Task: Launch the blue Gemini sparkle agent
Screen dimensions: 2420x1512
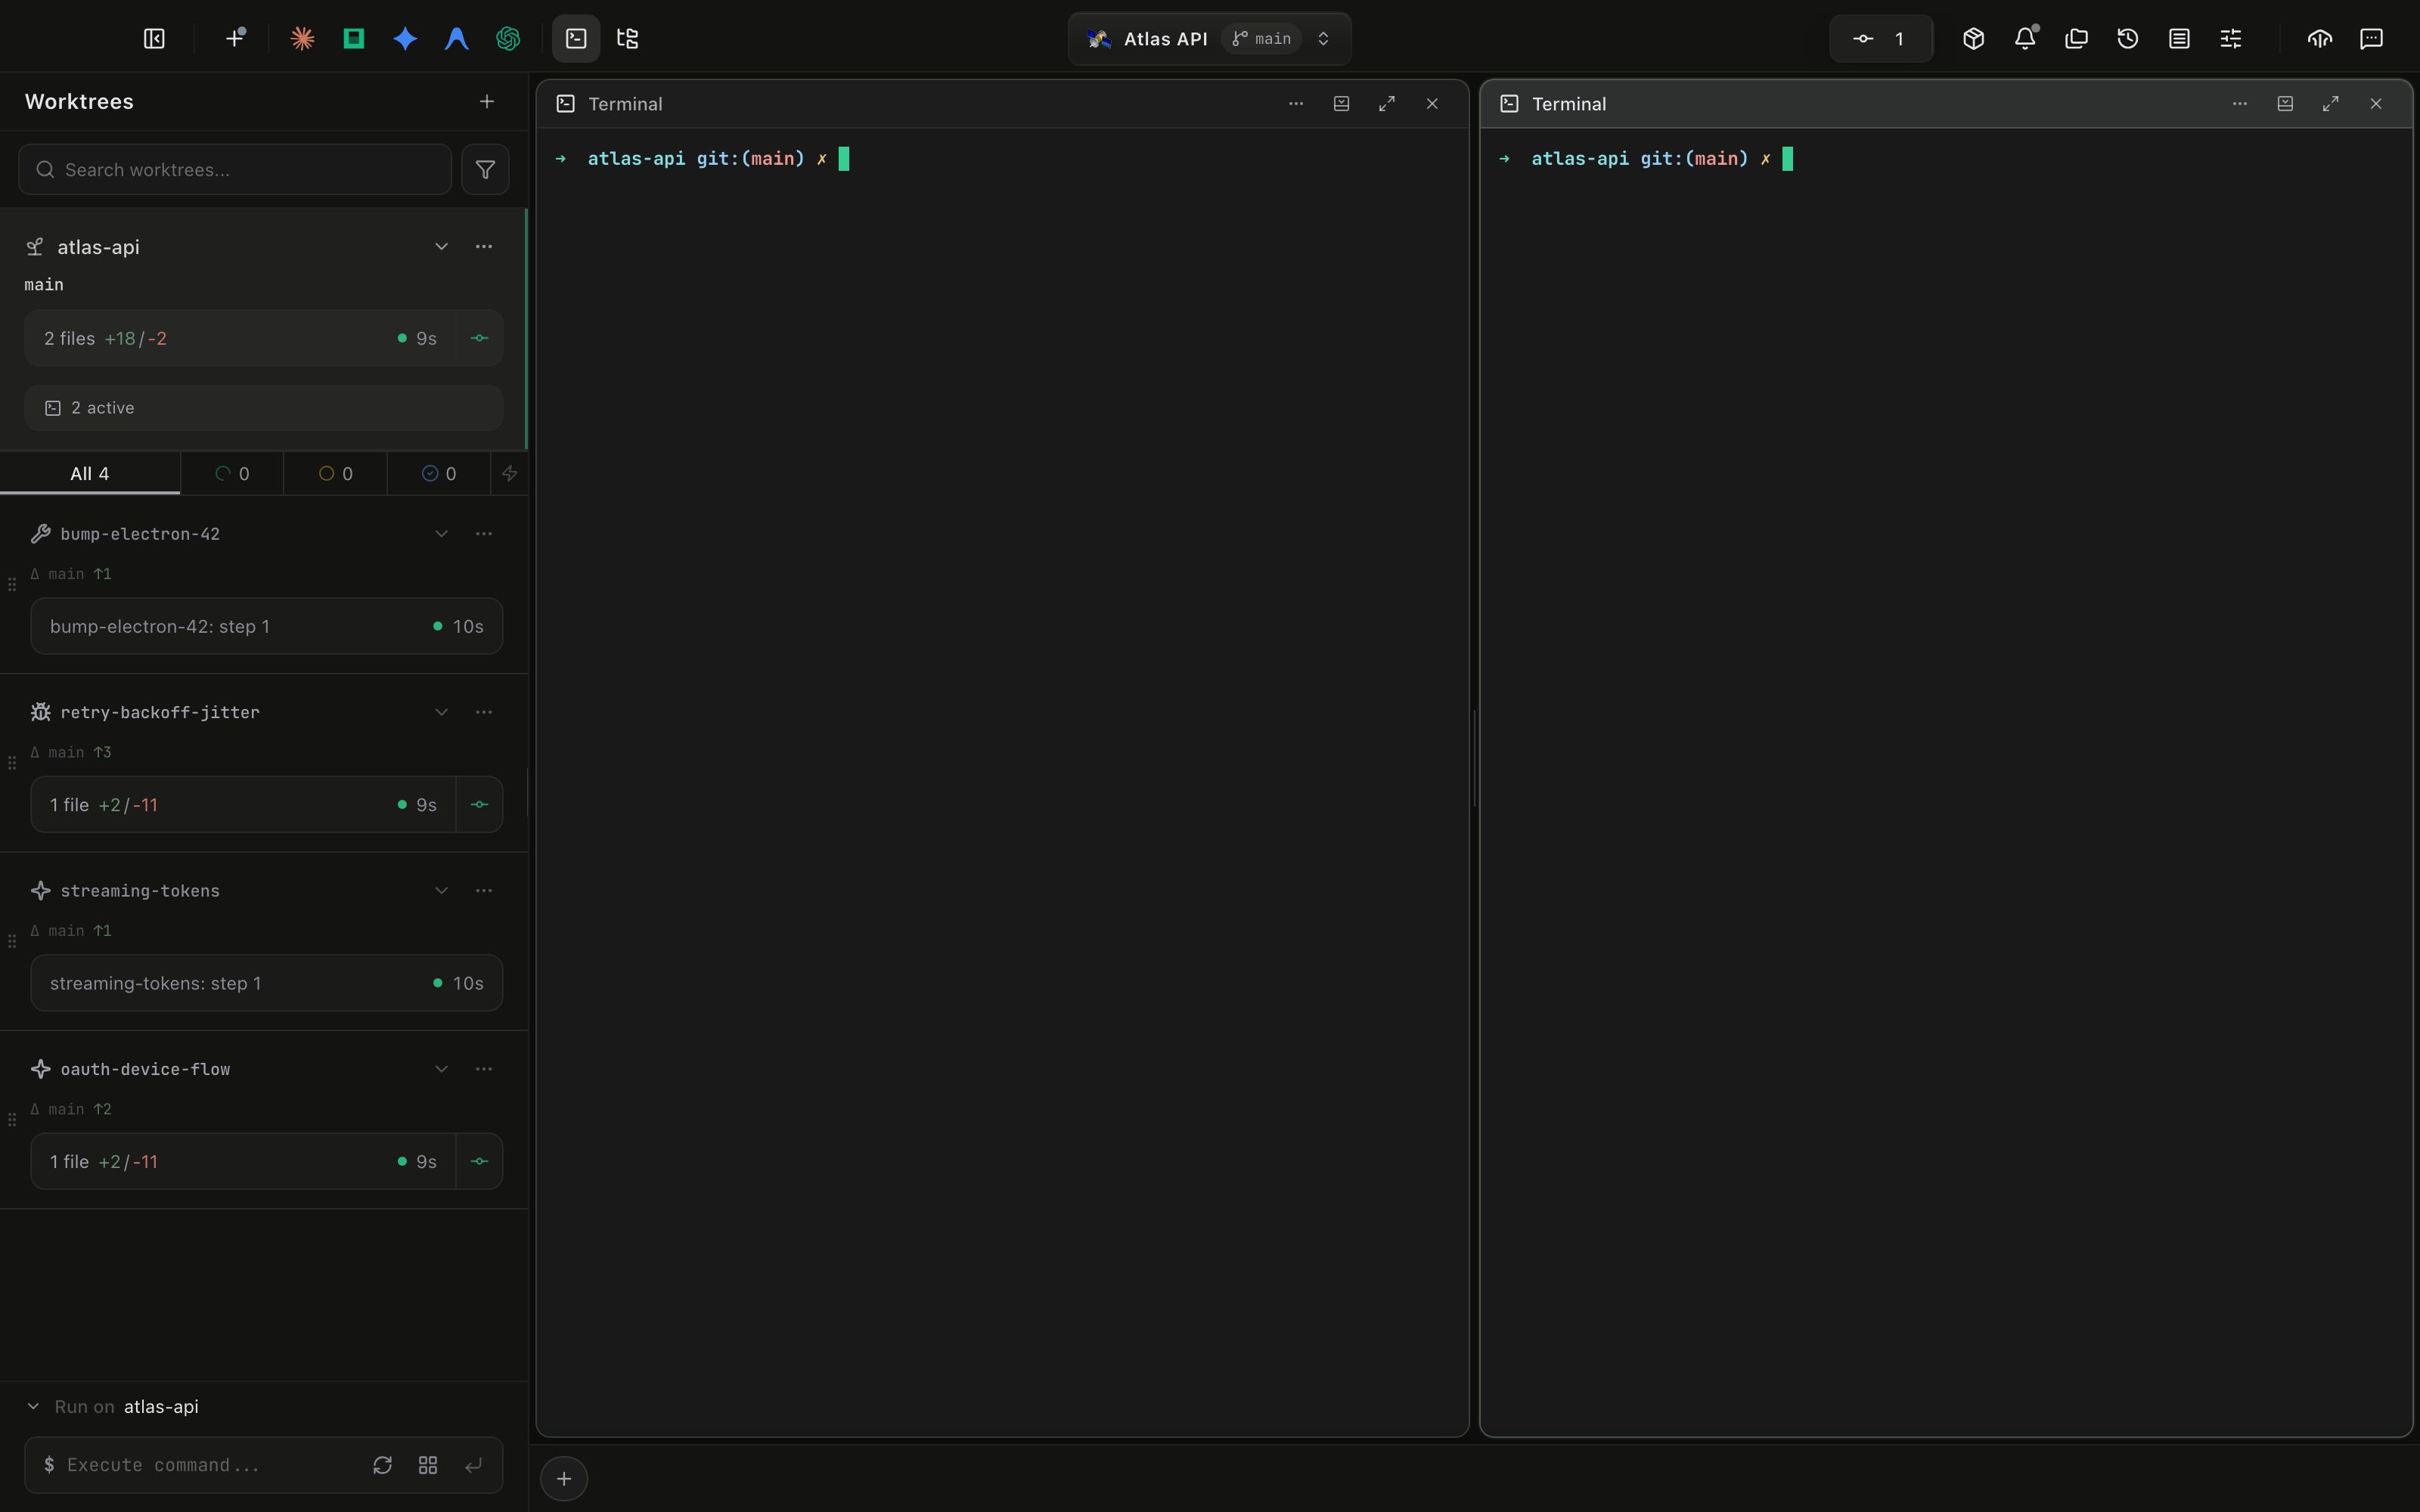Action: coord(405,39)
